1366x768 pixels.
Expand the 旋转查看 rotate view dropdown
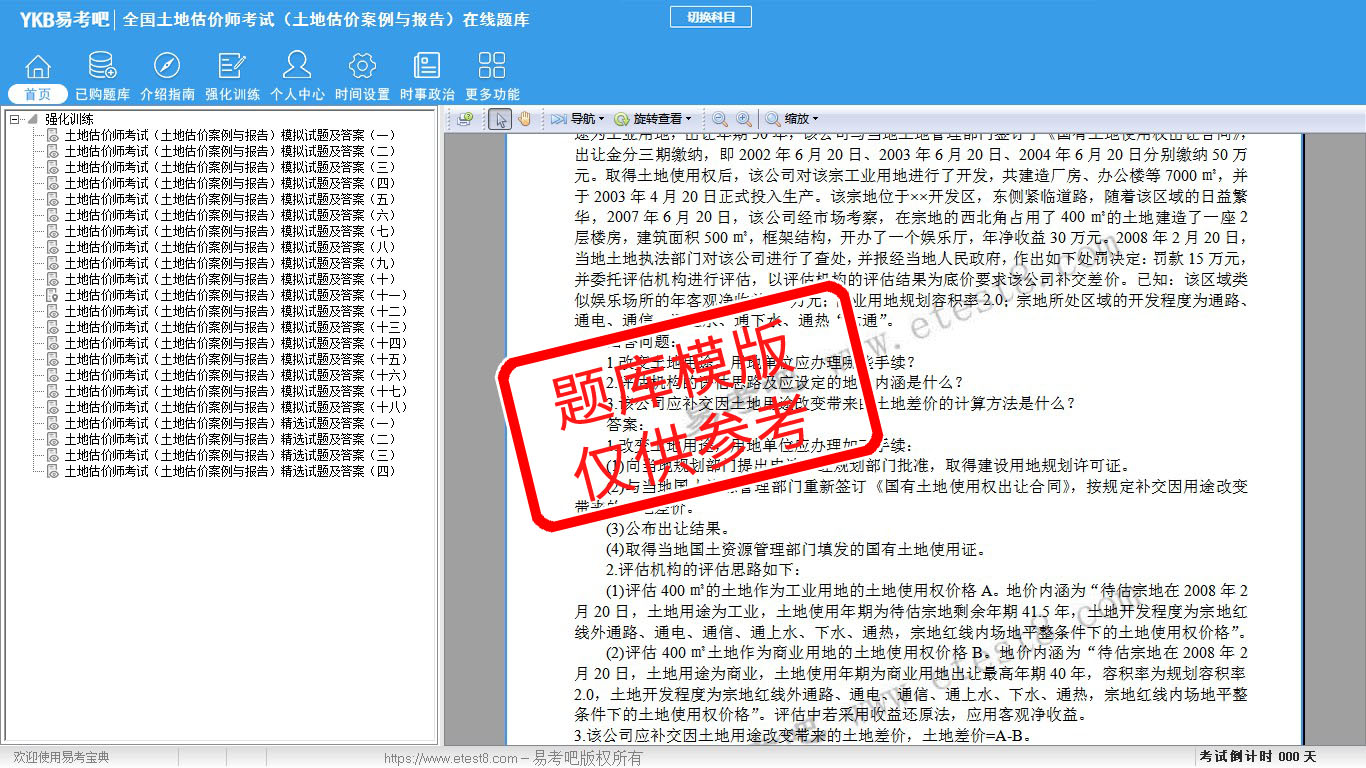point(654,119)
